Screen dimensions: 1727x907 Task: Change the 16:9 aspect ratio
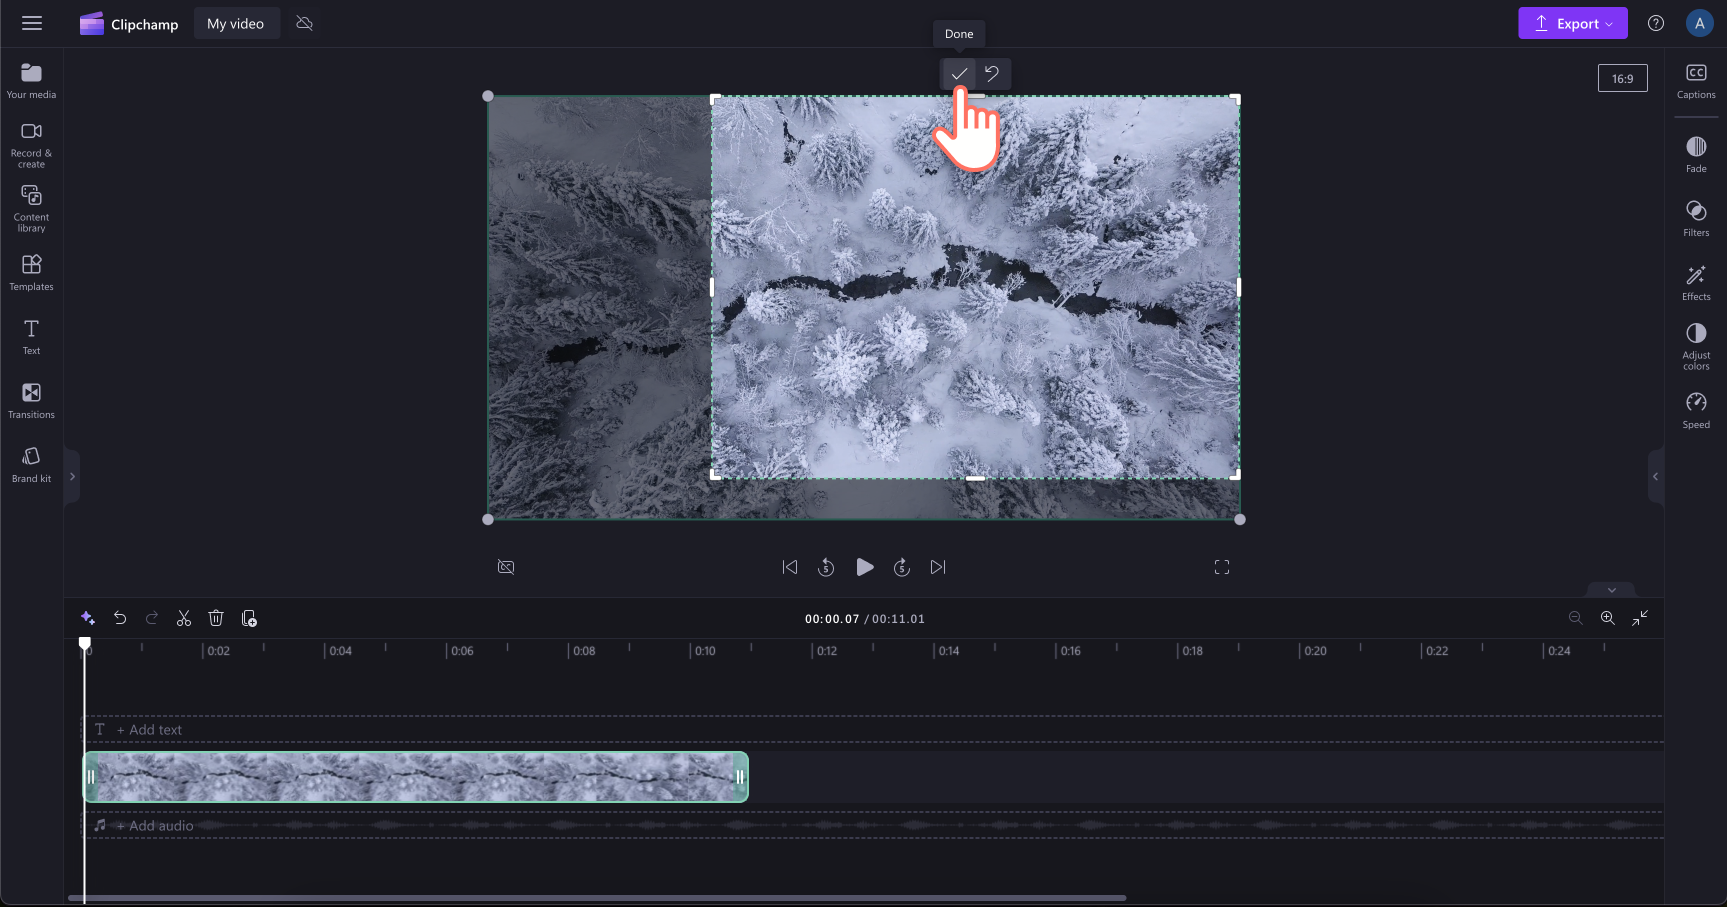(1622, 78)
